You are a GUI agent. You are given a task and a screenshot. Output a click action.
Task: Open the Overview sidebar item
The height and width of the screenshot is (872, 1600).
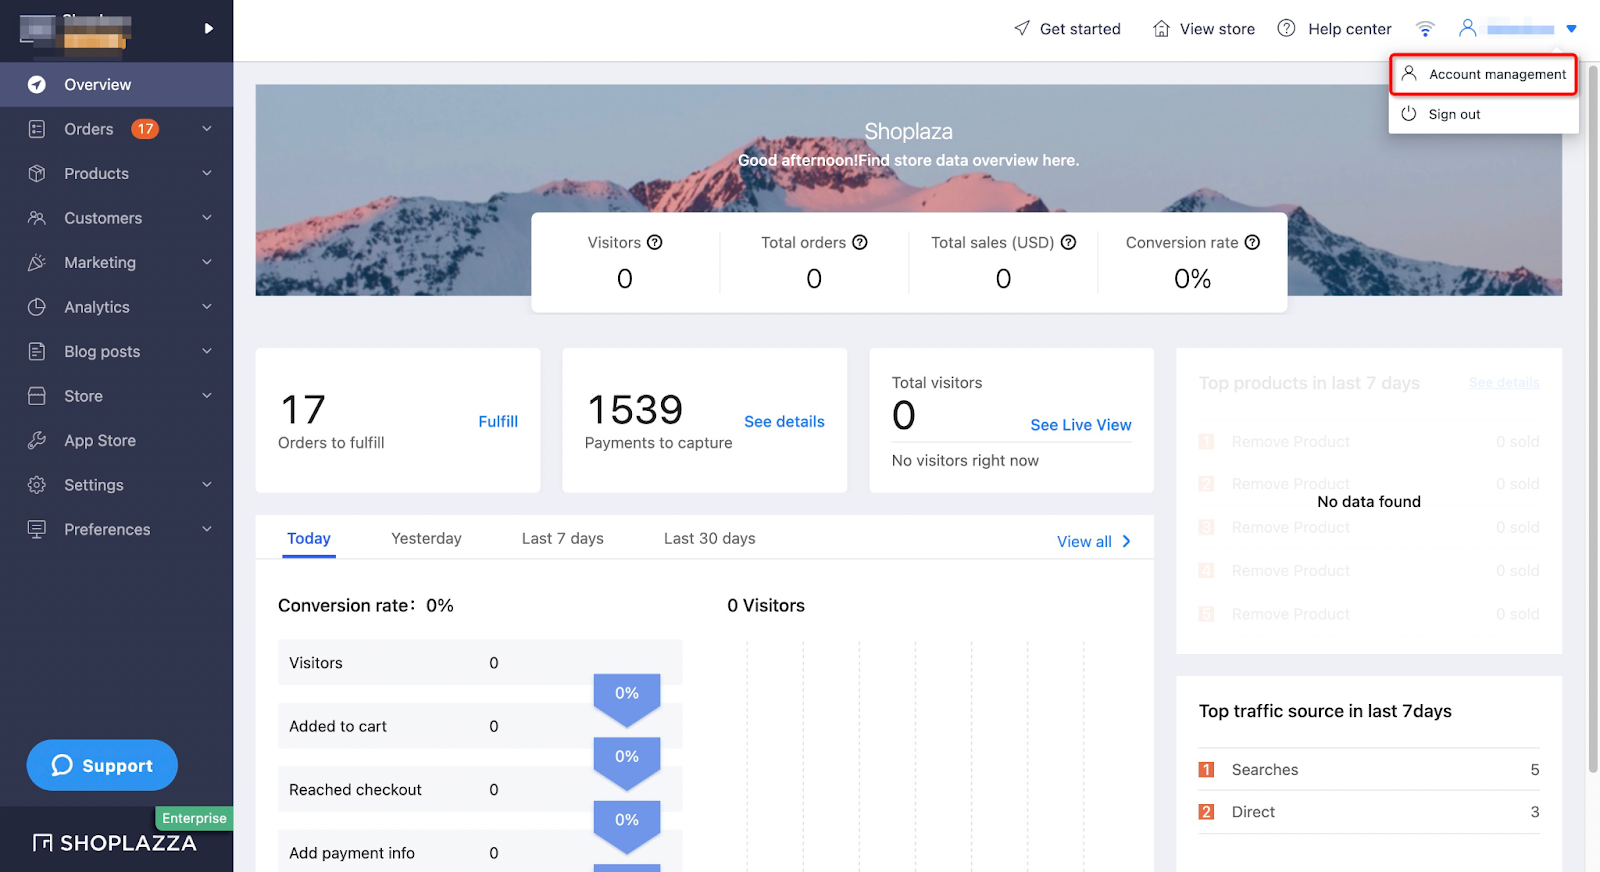[116, 85]
